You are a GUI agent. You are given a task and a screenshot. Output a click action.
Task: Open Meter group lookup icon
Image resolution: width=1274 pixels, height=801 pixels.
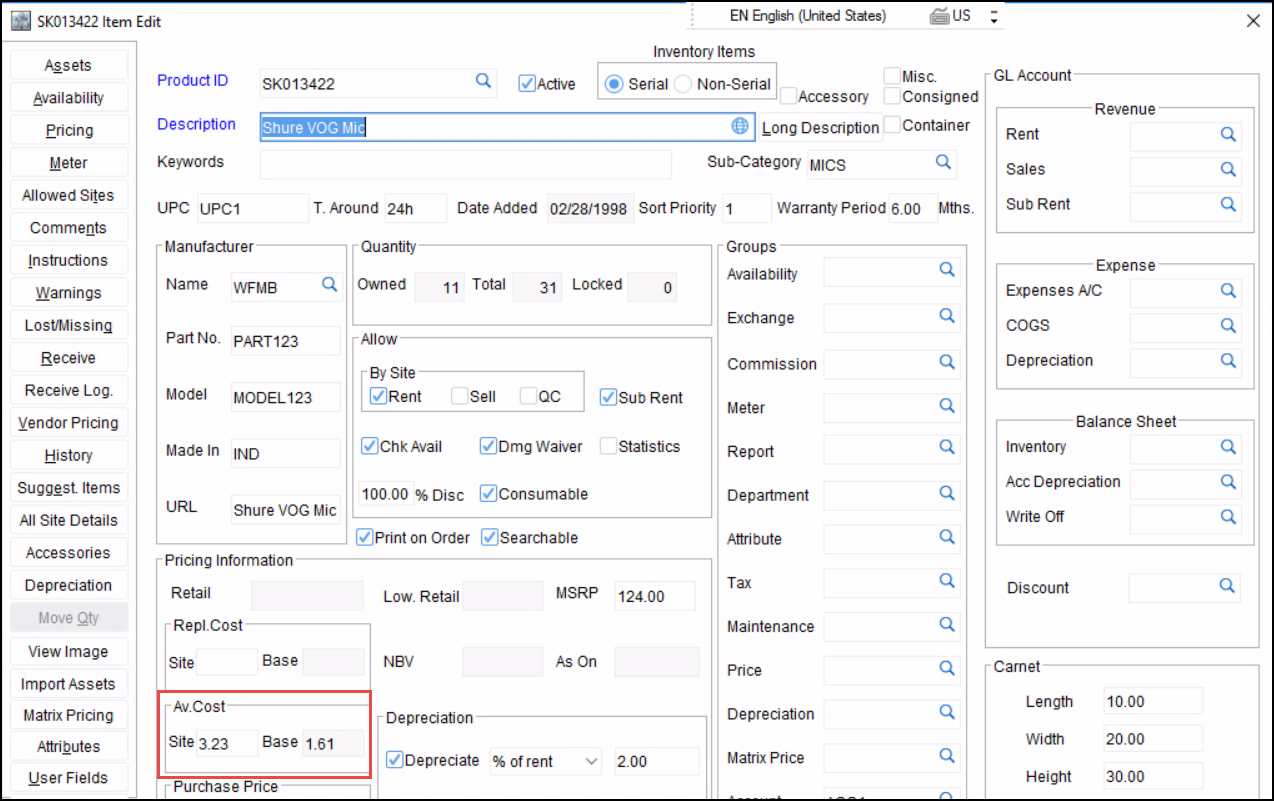point(947,405)
